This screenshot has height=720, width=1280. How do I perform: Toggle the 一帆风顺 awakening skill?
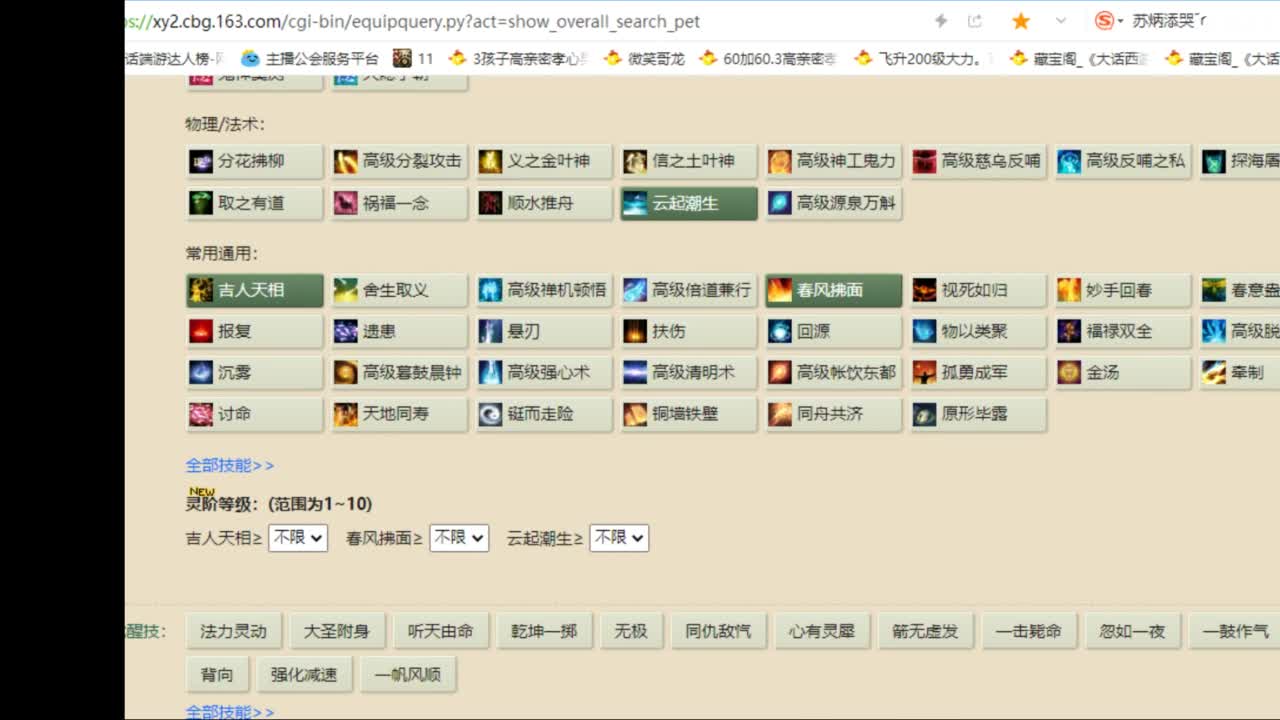coord(408,674)
